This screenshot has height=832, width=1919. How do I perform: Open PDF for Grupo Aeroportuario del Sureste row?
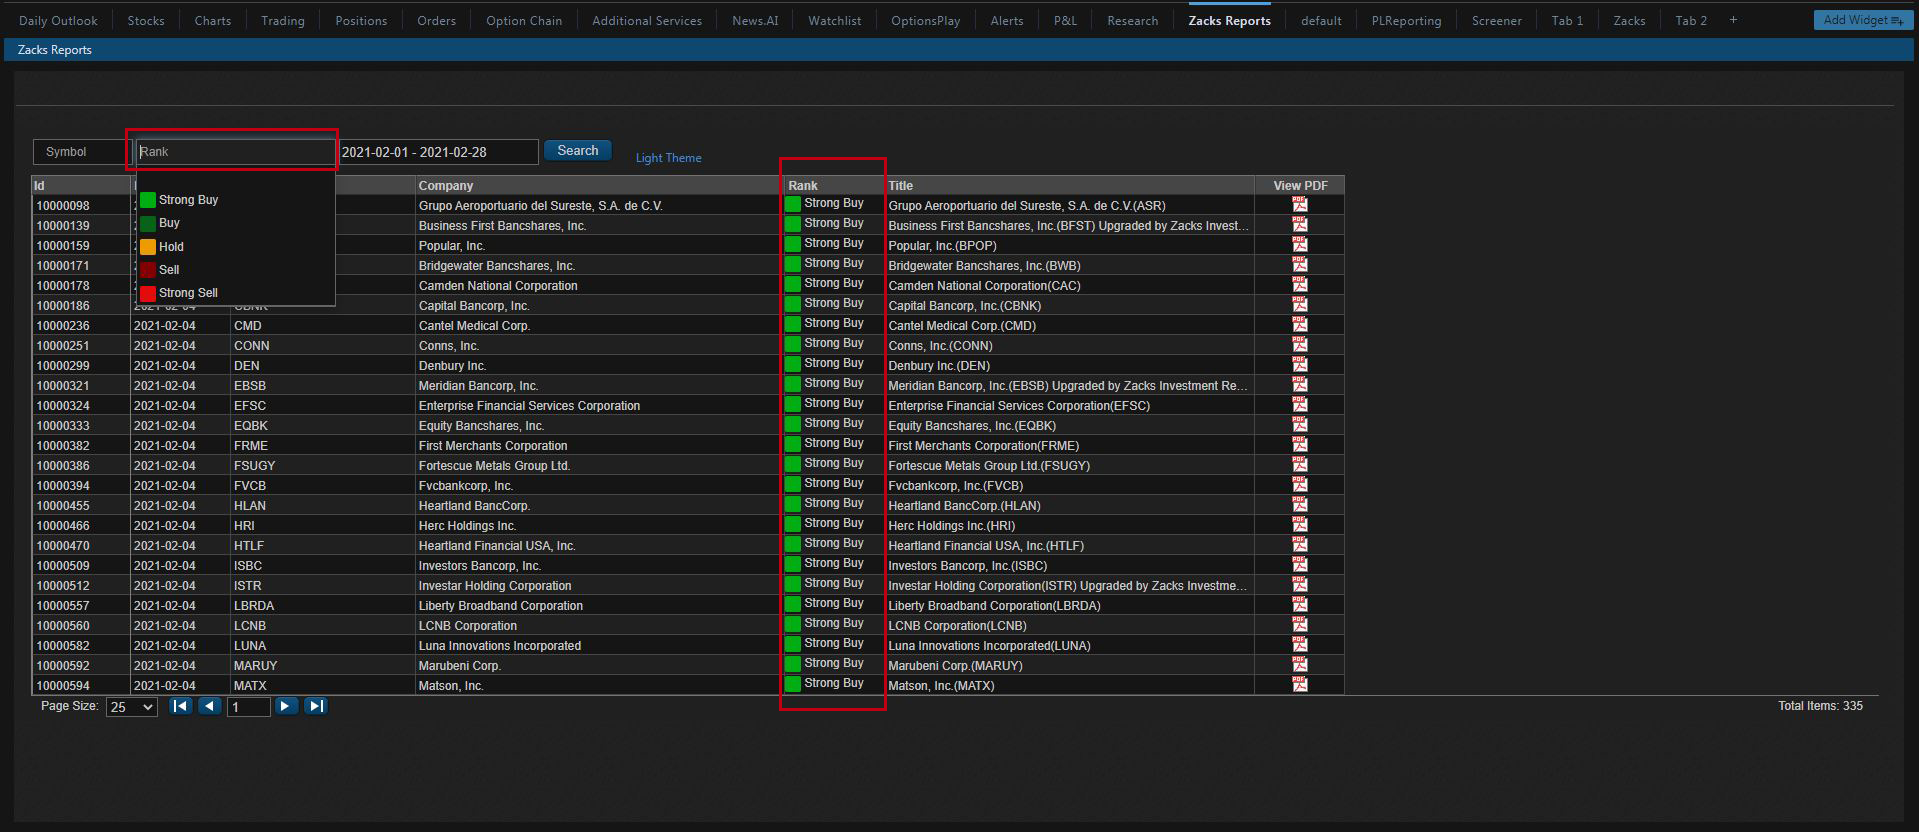coord(1299,204)
